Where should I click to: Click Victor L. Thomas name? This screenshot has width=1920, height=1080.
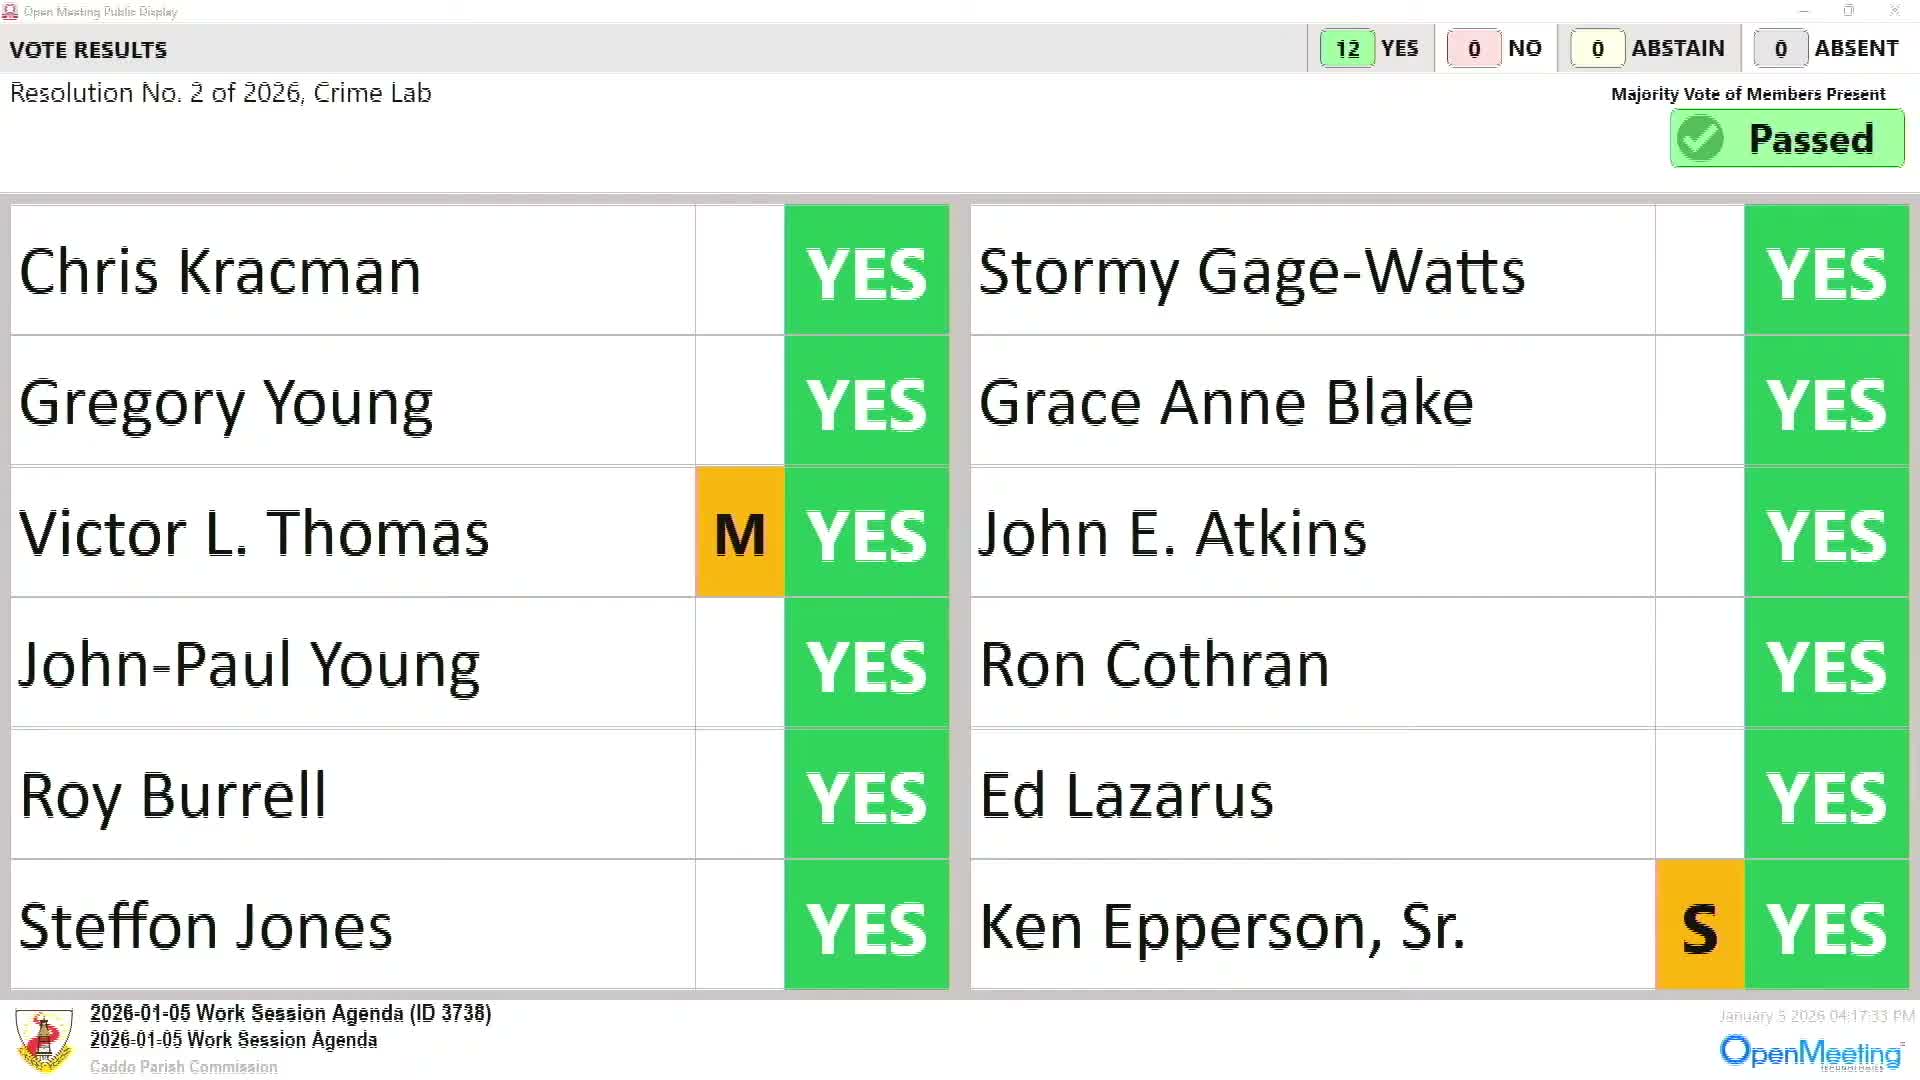pyautogui.click(x=254, y=533)
